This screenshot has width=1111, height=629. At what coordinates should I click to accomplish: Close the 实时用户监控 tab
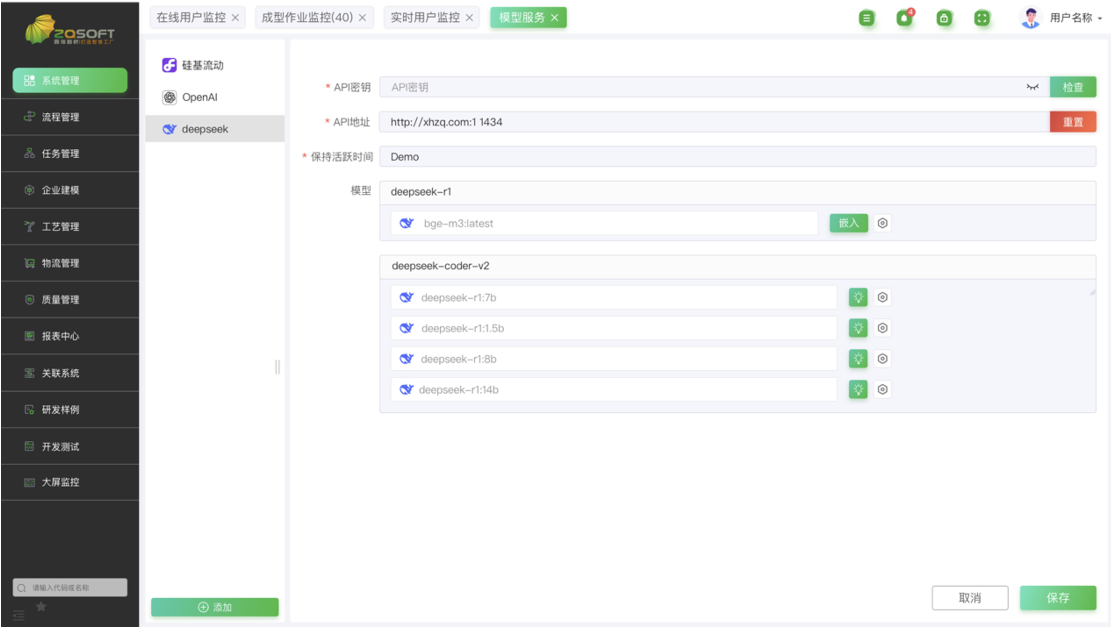pos(469,18)
